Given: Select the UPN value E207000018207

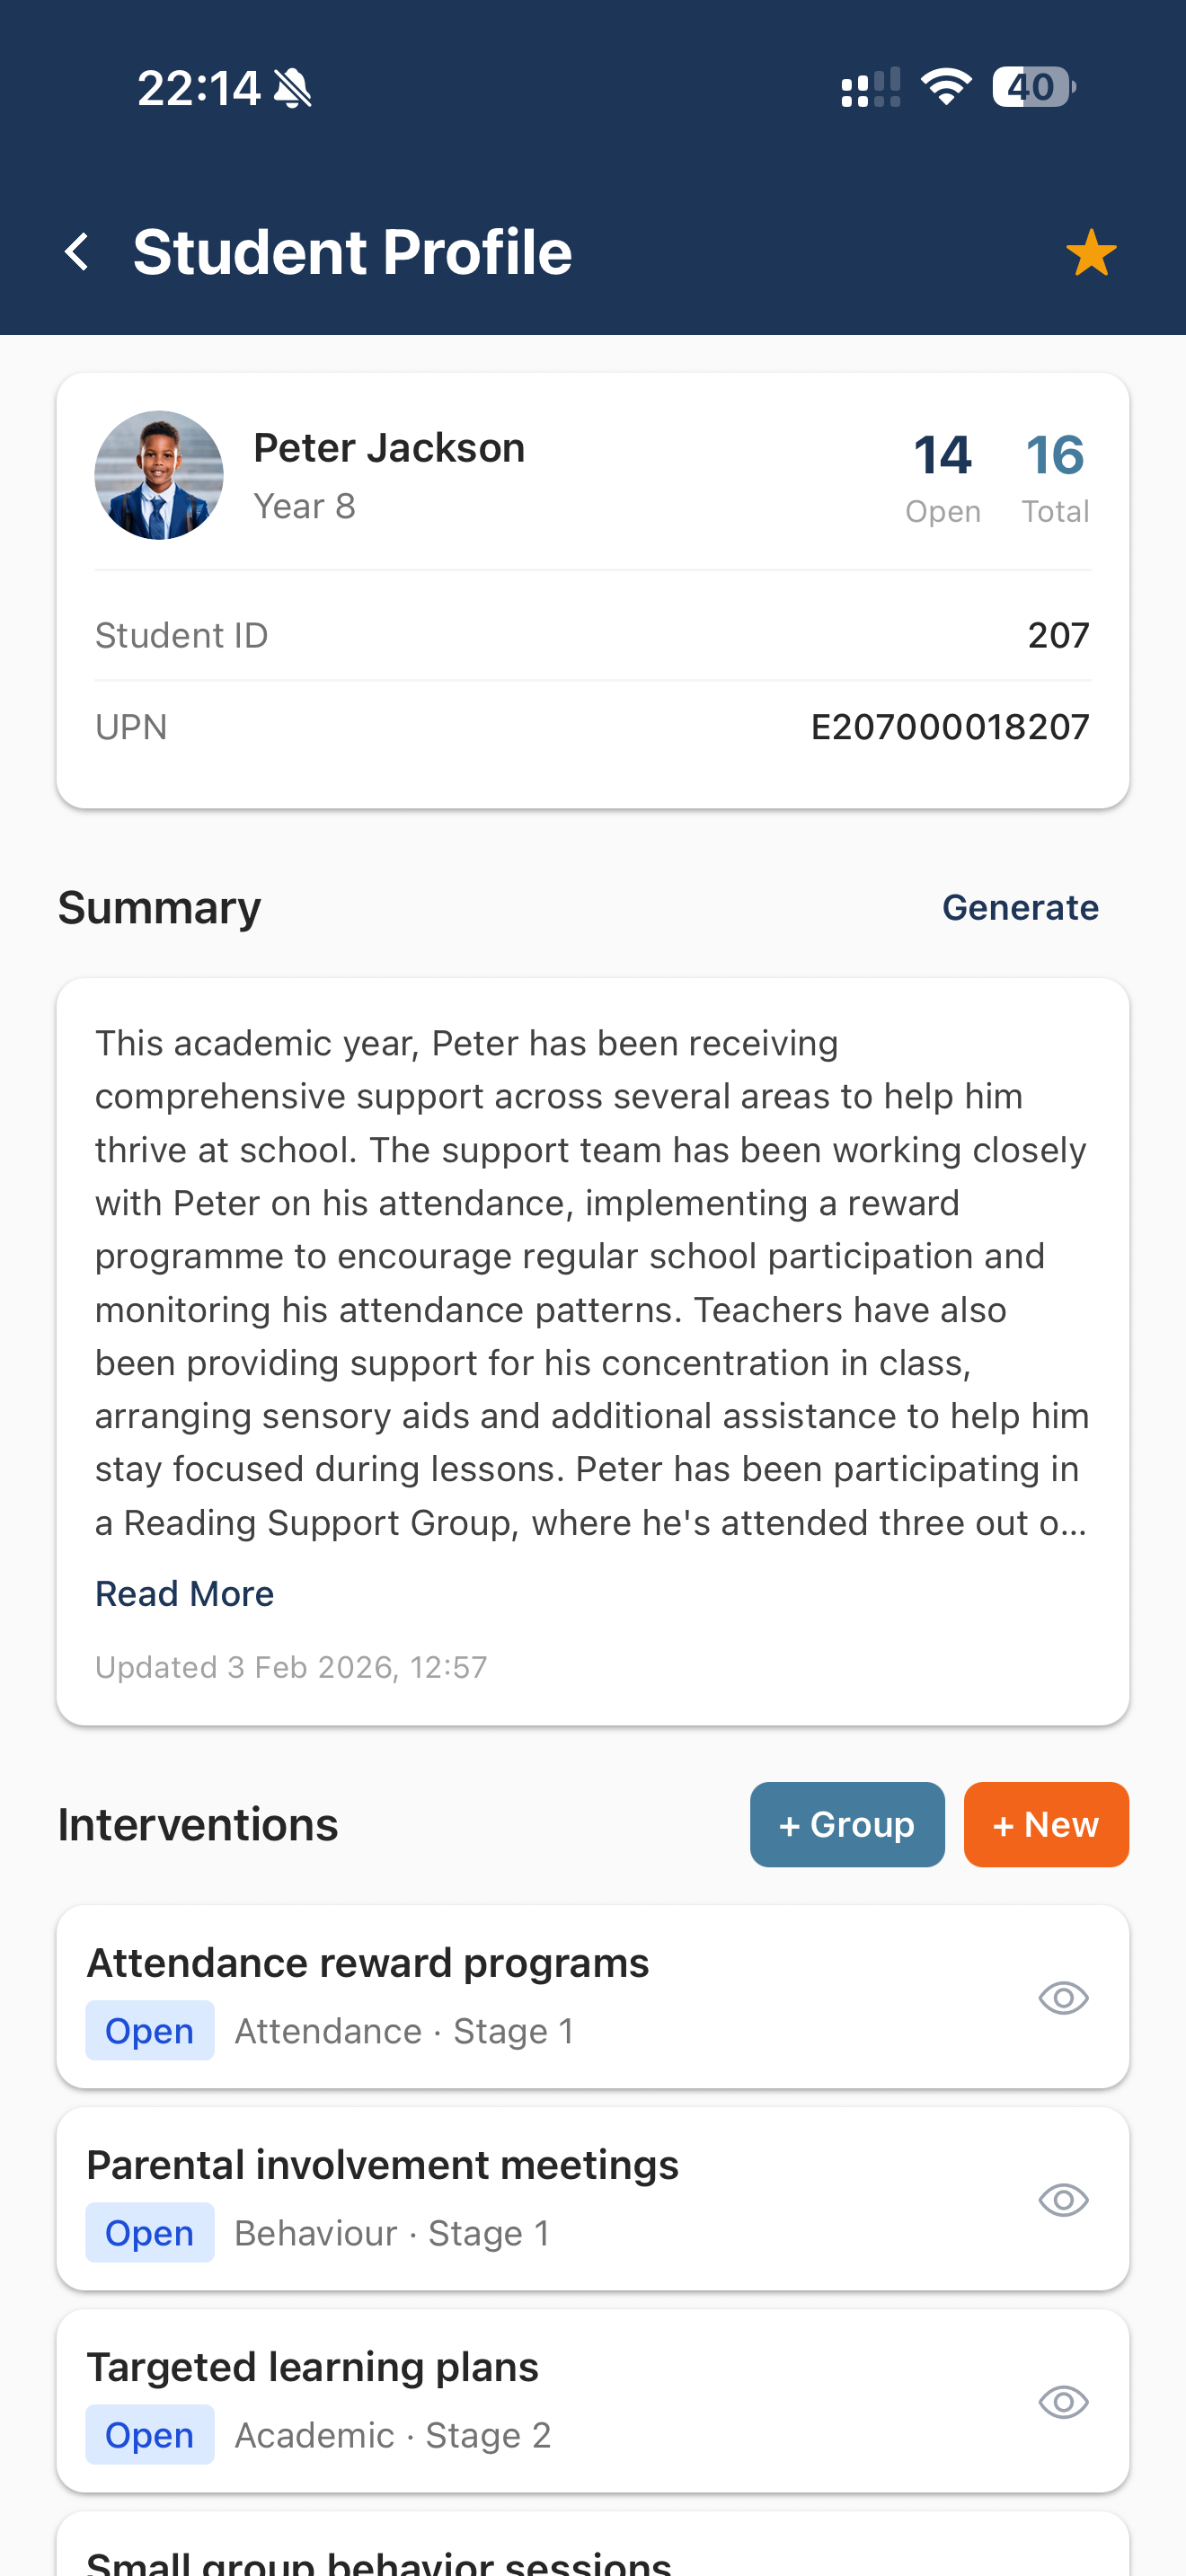Looking at the screenshot, I should (950, 727).
